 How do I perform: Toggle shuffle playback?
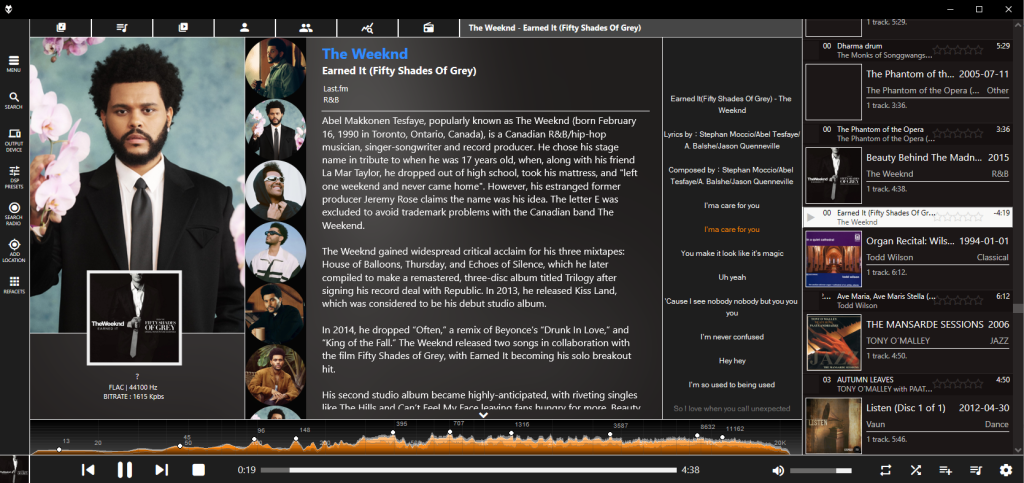click(916, 470)
